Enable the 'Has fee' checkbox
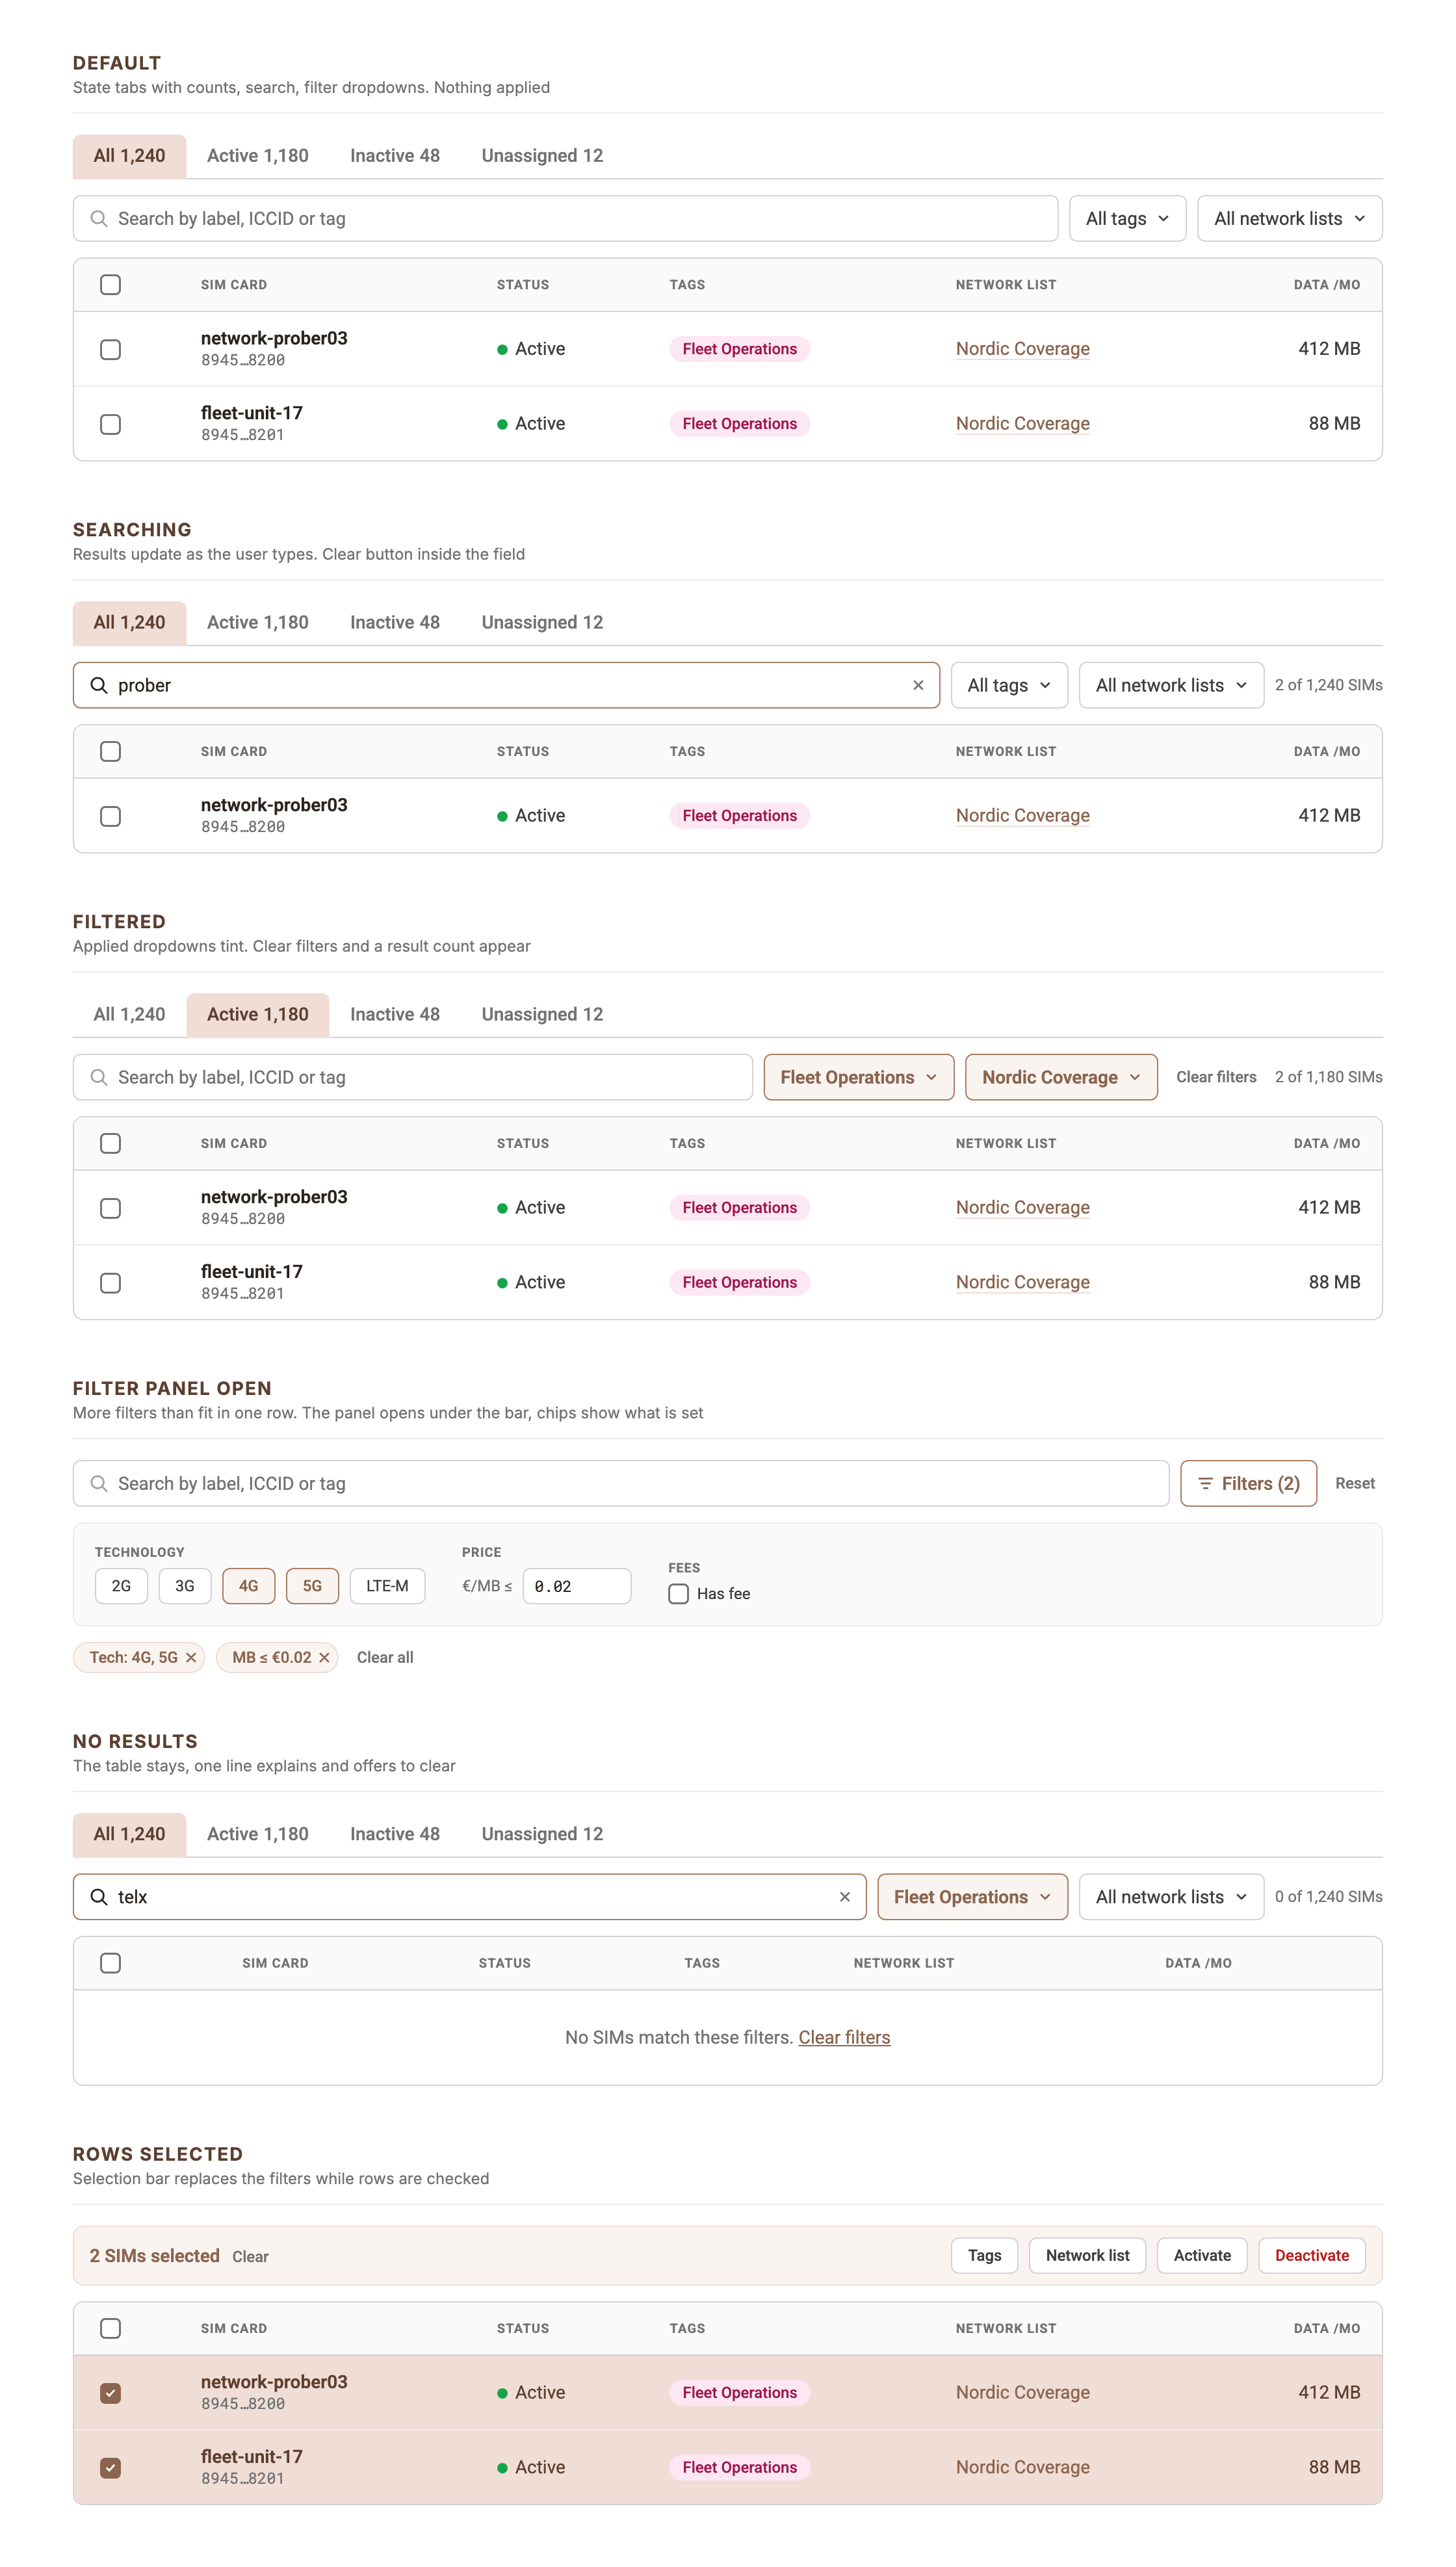The image size is (1456, 2567). [679, 1594]
